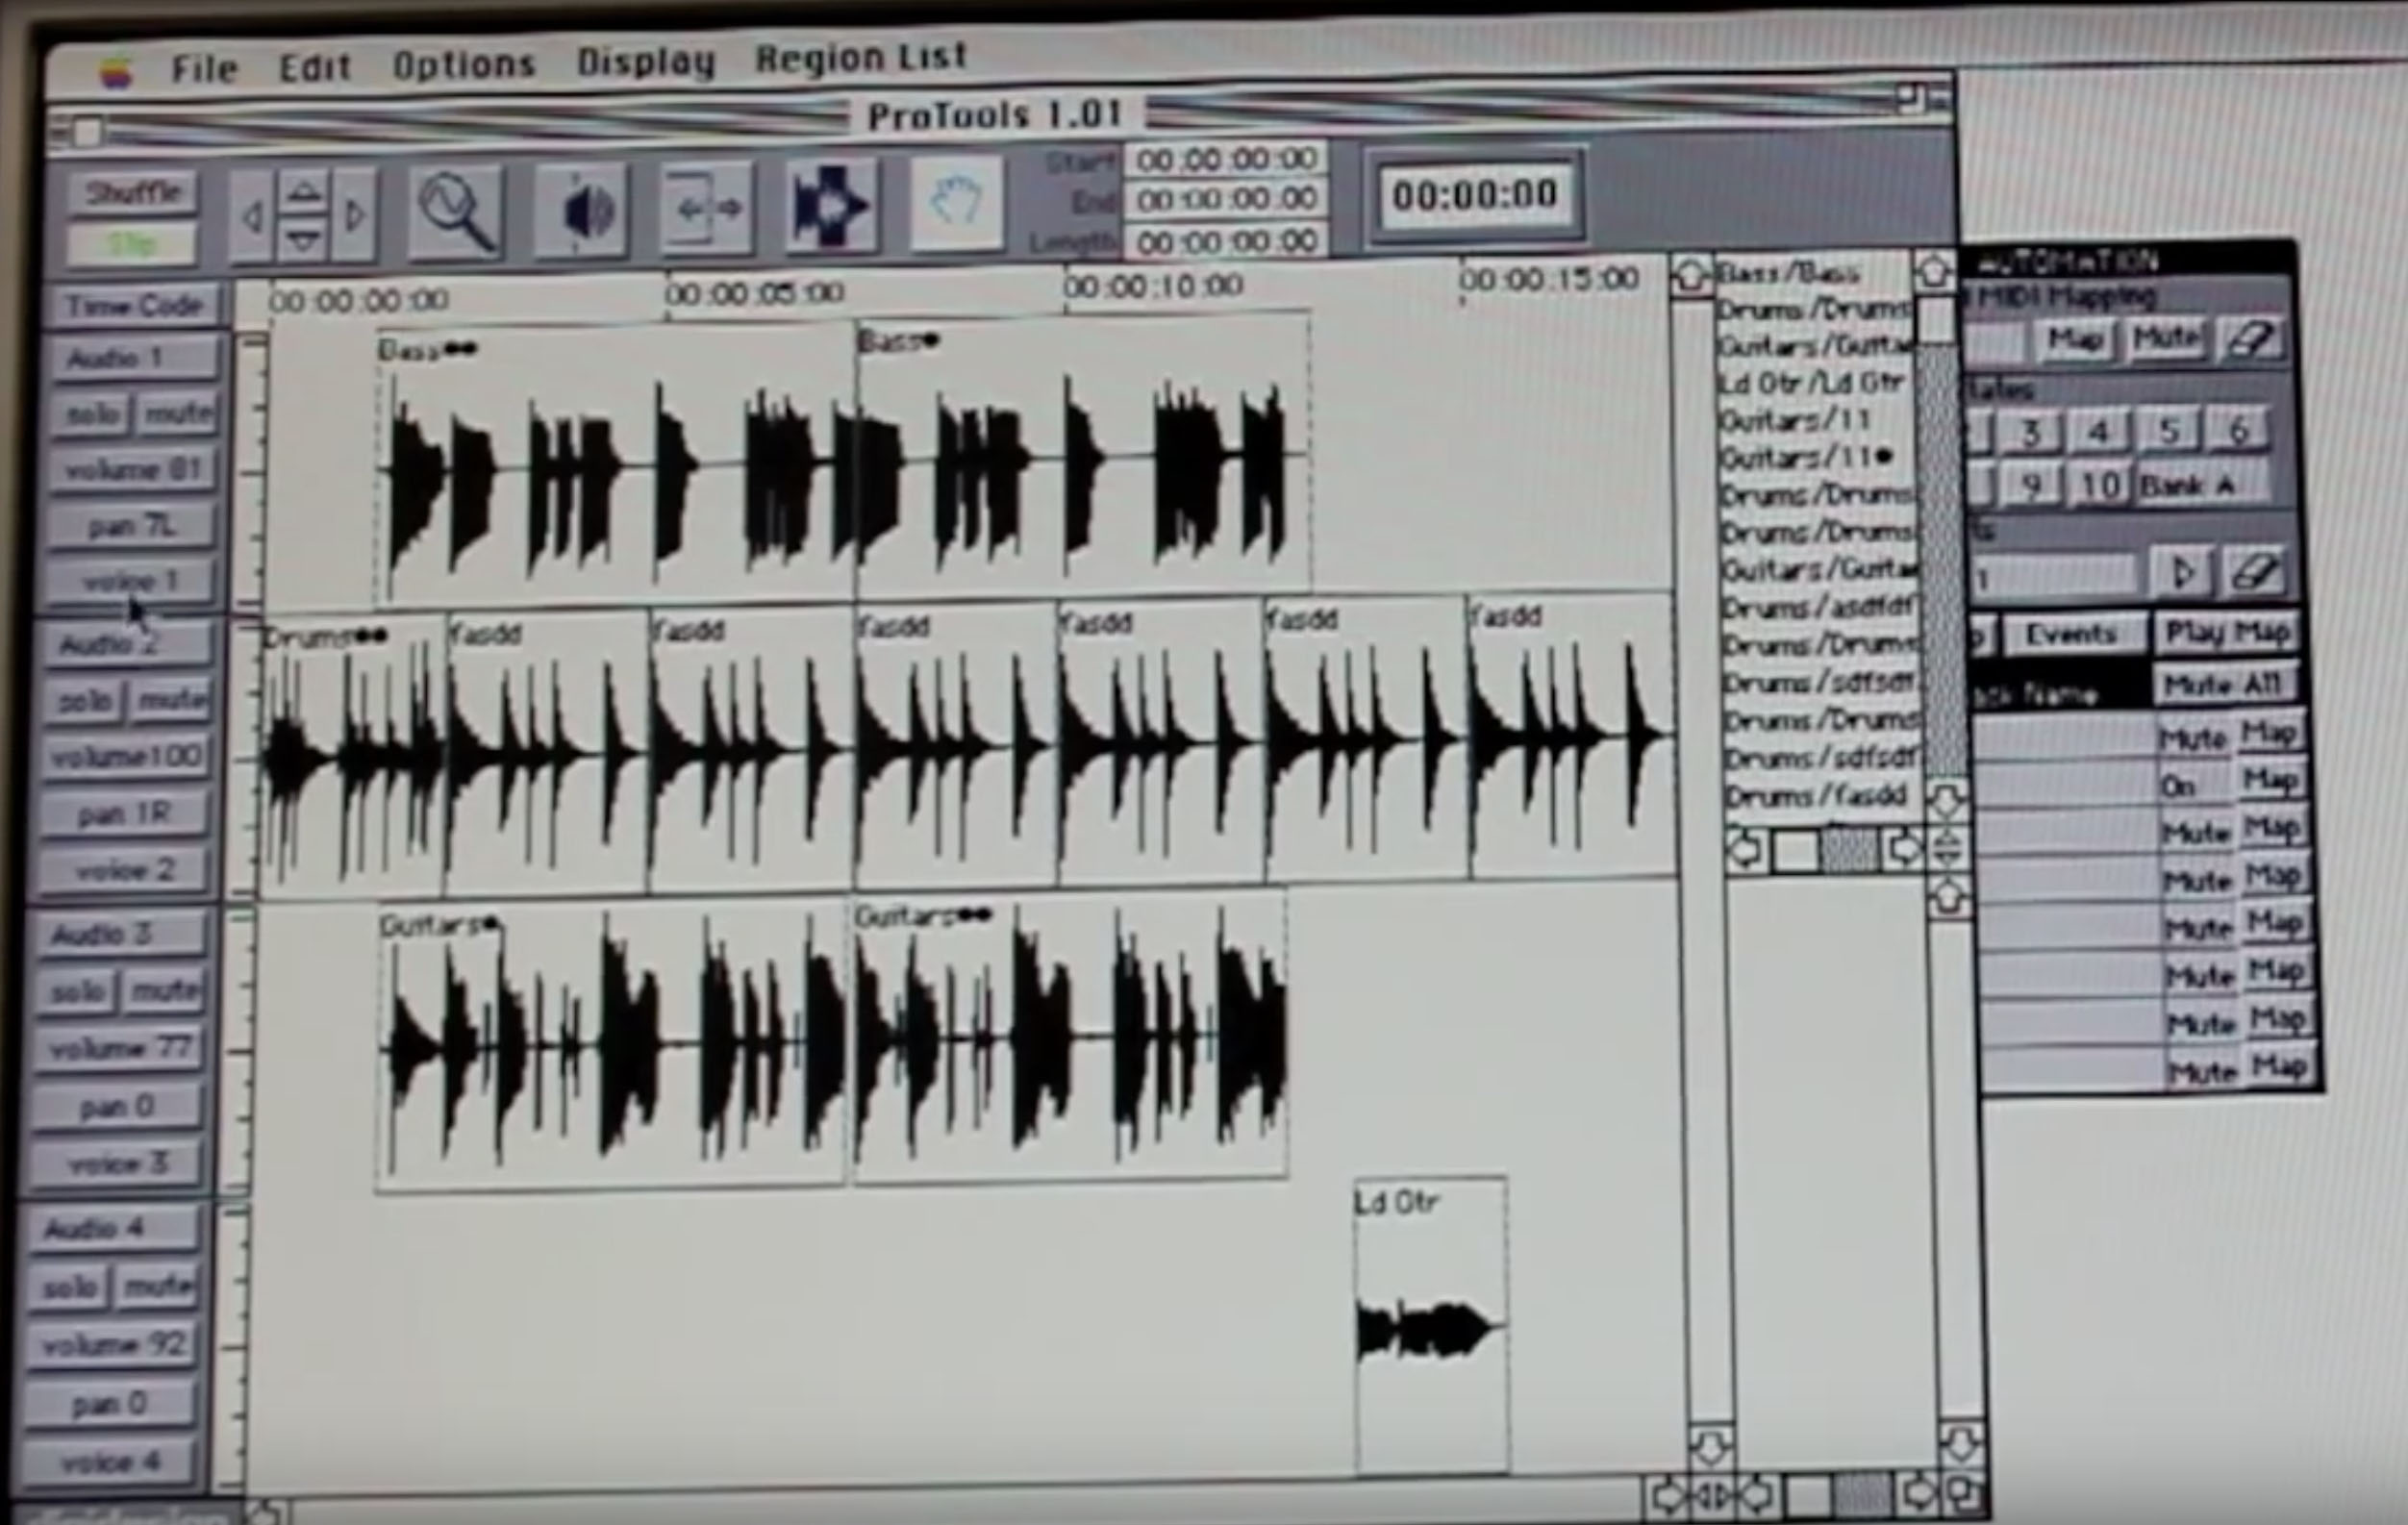The width and height of the screenshot is (2408, 1525).
Task: Select the Trimmer arrows tool
Action: (x=707, y=207)
